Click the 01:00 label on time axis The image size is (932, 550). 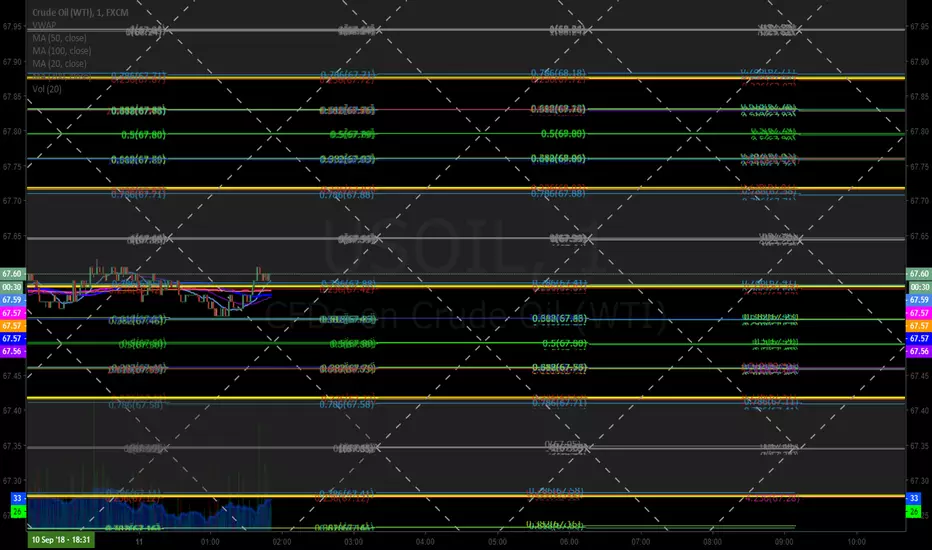[210, 542]
